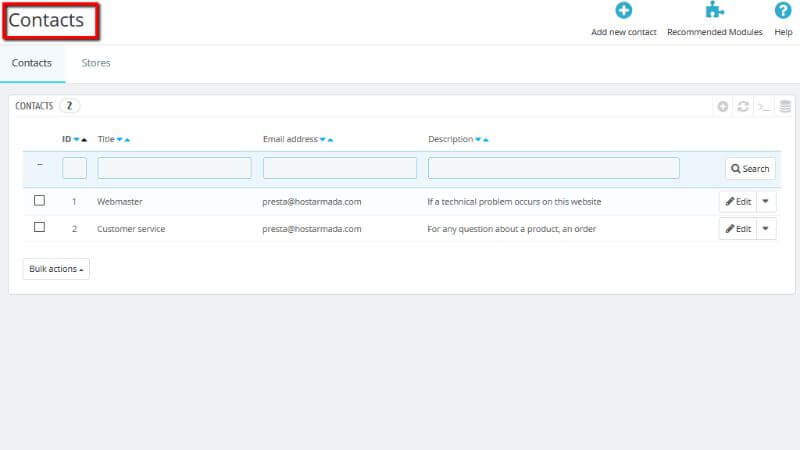Focus the Title filter field
The height and width of the screenshot is (450, 800).
pos(174,168)
